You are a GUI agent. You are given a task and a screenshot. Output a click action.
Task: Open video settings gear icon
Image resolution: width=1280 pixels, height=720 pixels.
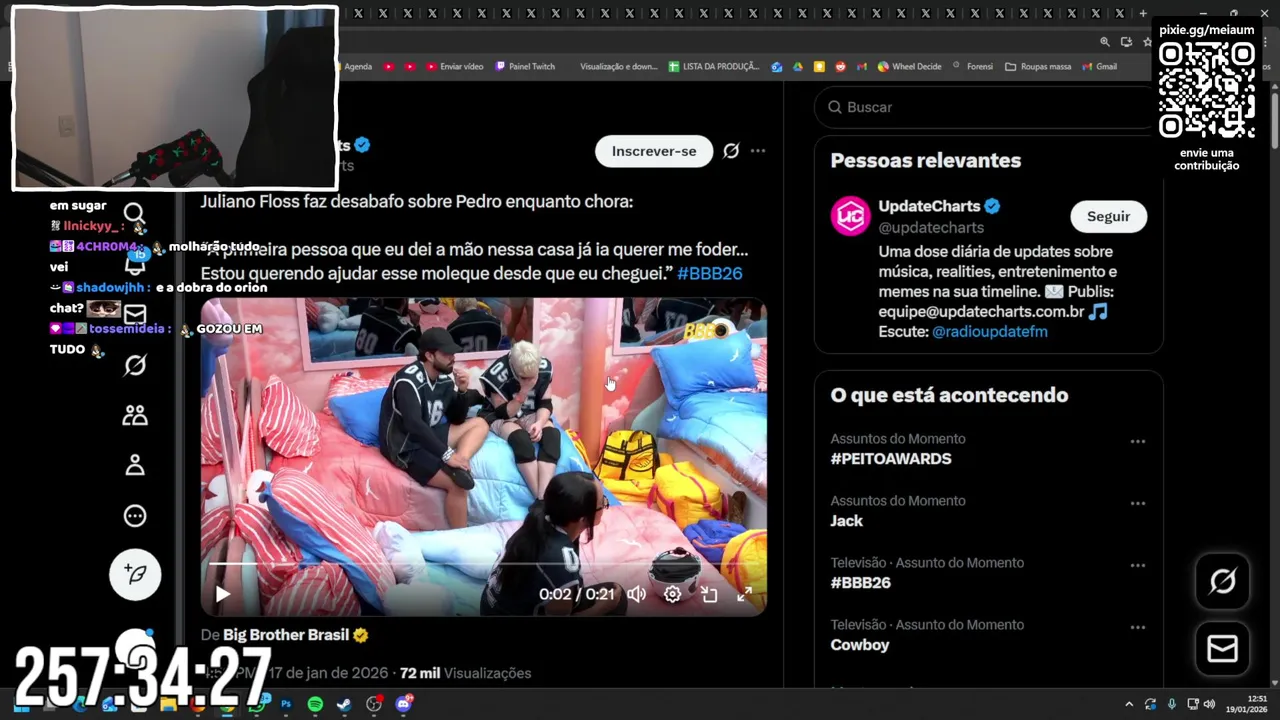click(x=673, y=594)
